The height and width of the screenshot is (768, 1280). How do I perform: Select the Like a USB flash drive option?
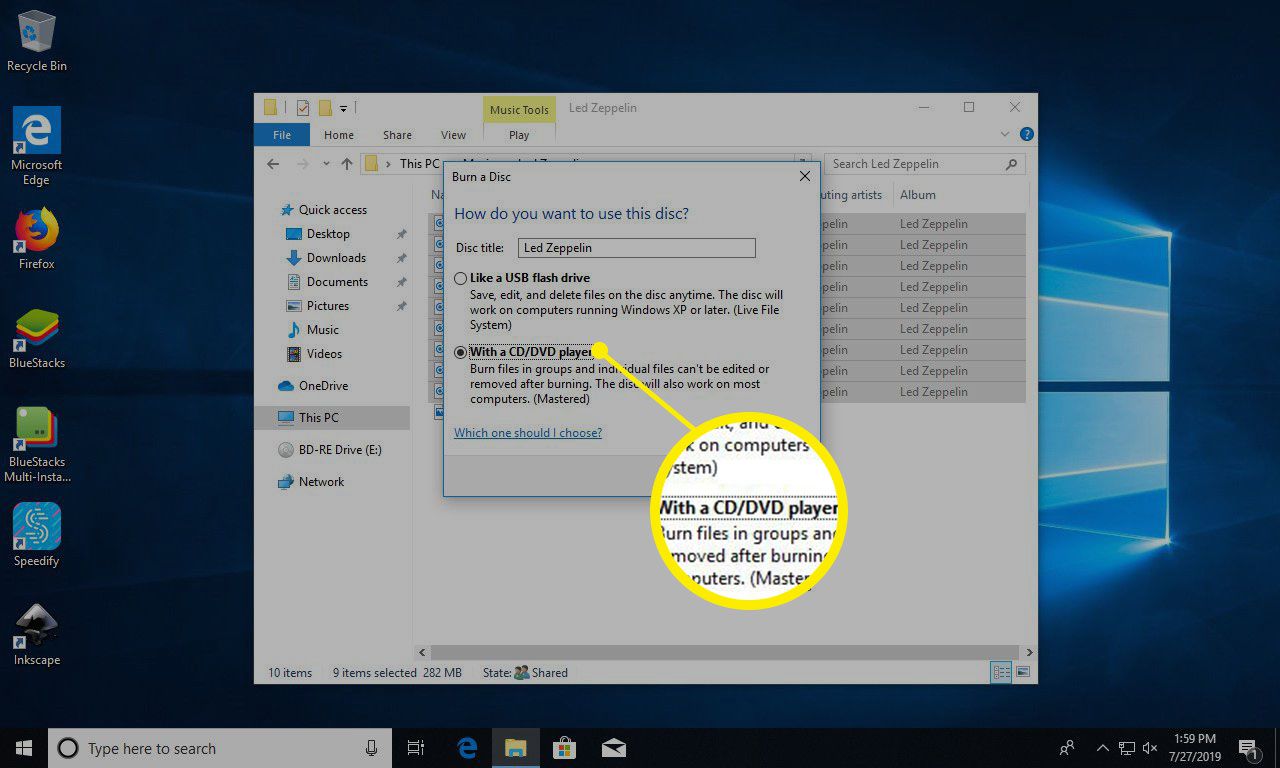(461, 278)
